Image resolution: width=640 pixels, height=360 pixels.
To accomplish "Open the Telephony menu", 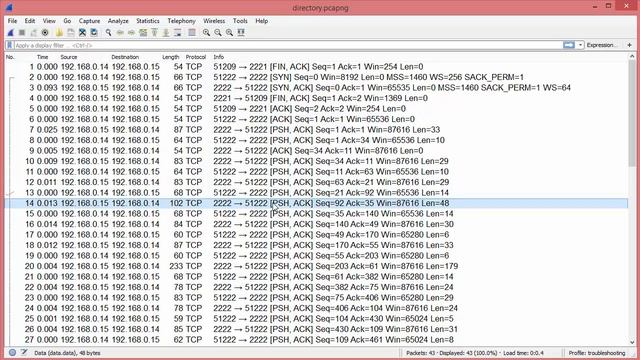I will click(x=181, y=21).
